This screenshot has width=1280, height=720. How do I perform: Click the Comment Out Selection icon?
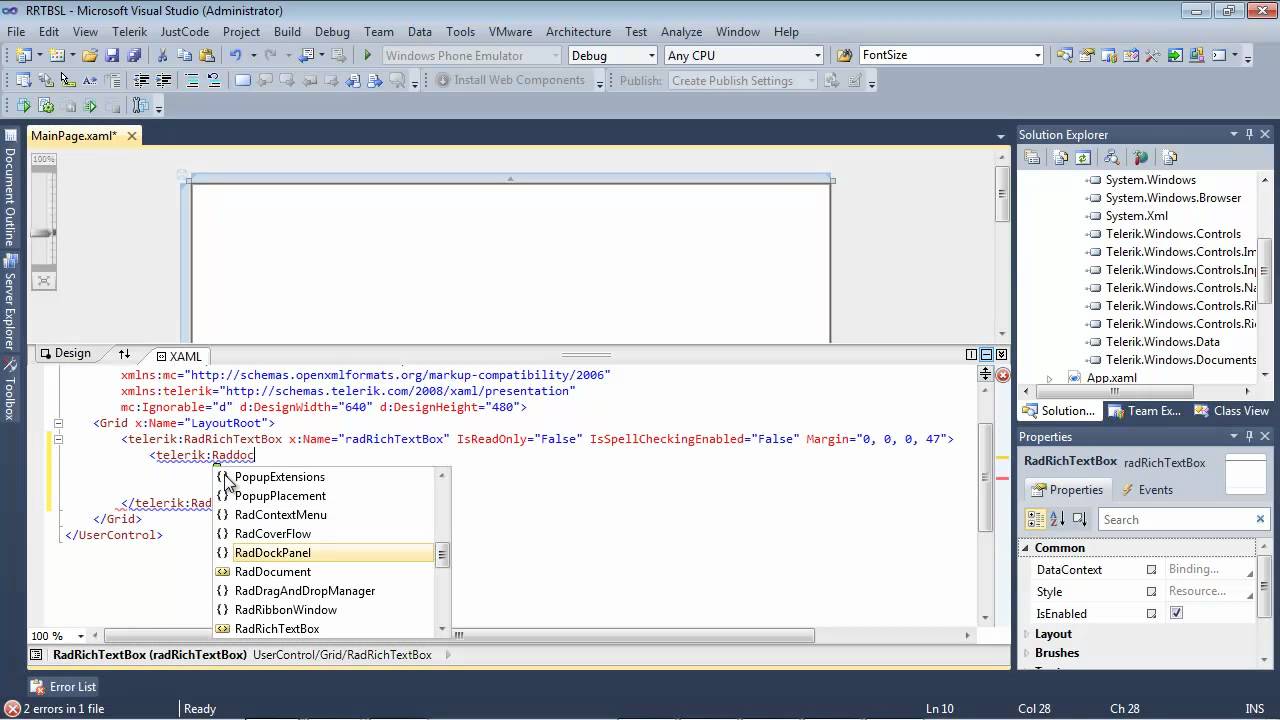pyautogui.click(x=191, y=80)
